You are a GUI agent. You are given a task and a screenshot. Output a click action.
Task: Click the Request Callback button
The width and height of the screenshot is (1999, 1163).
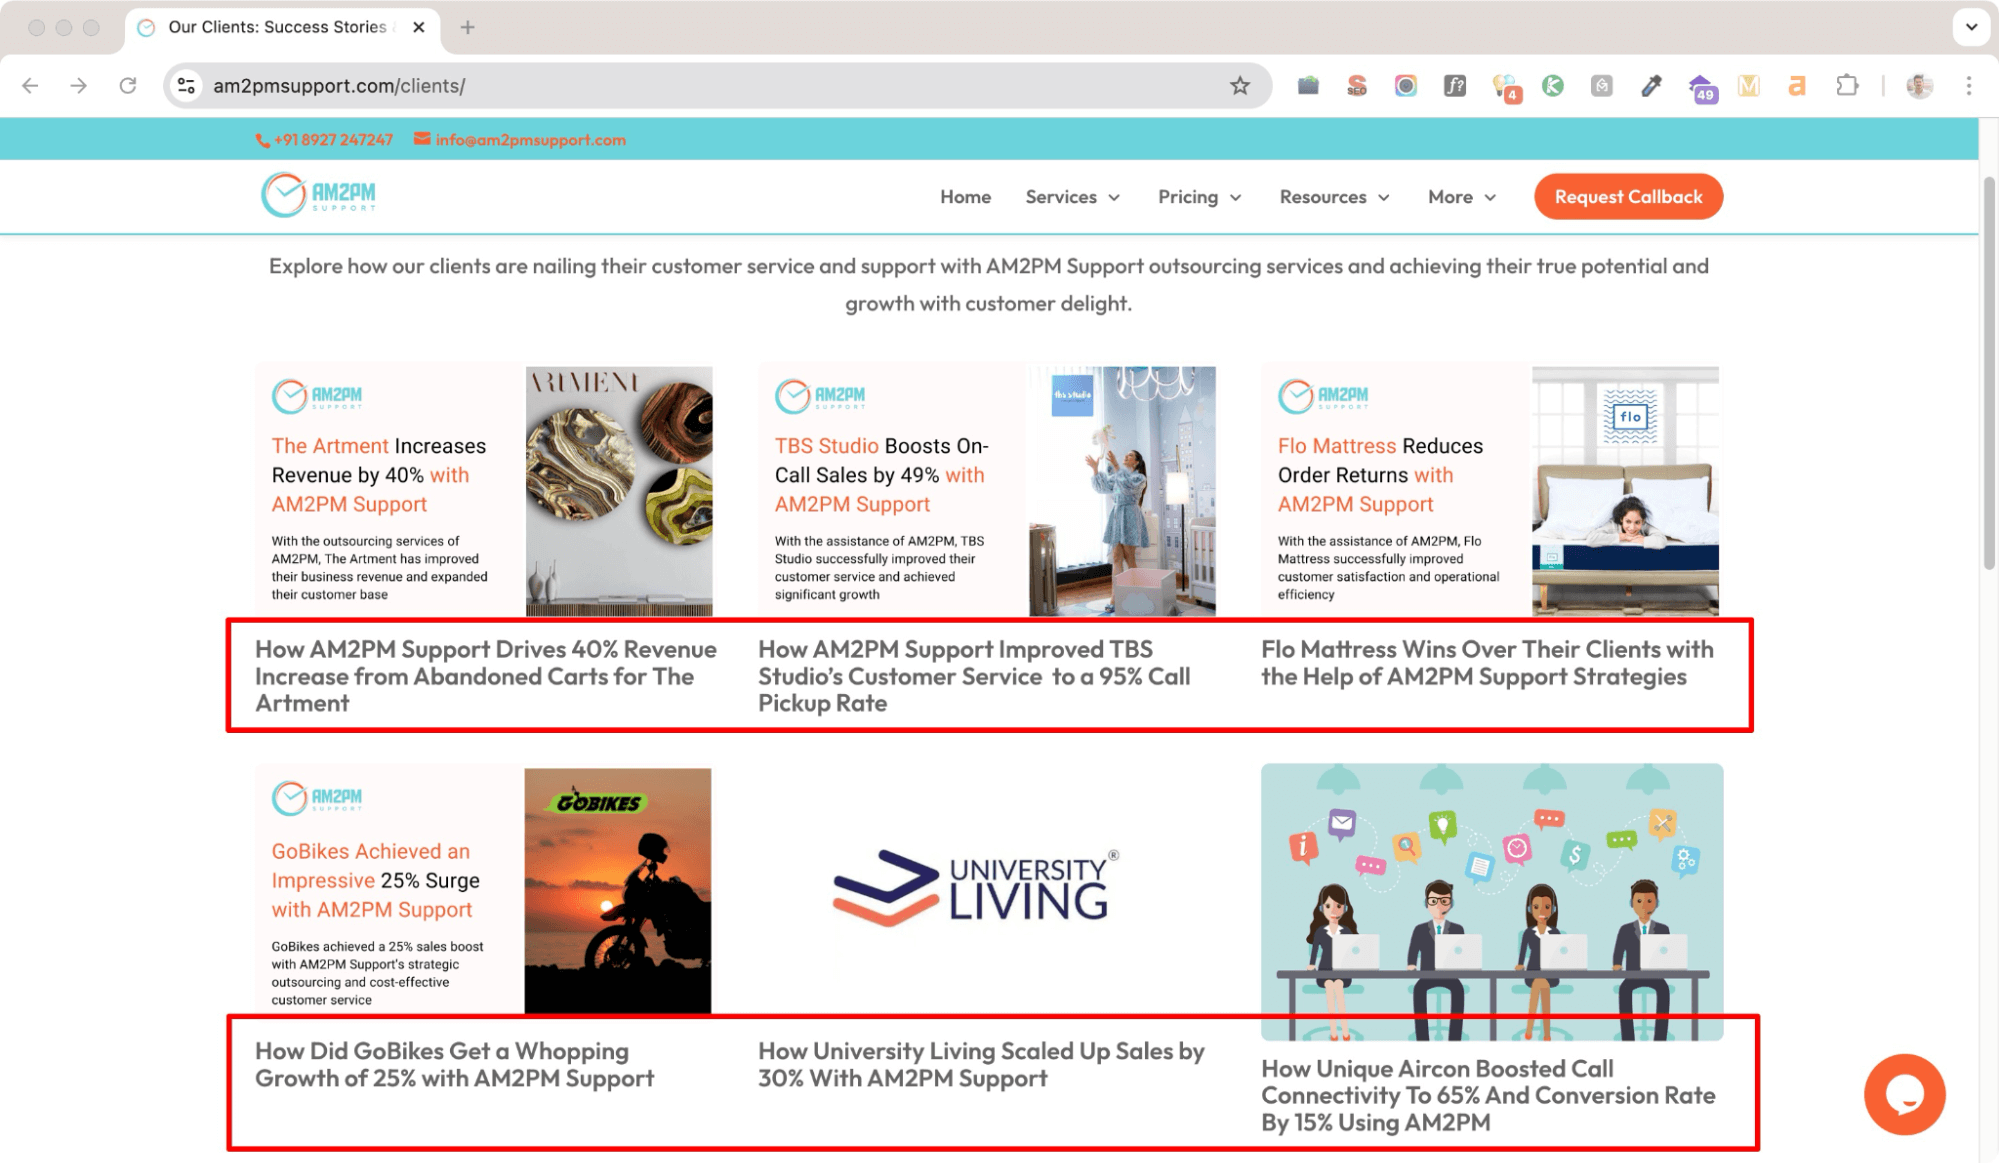(1628, 197)
